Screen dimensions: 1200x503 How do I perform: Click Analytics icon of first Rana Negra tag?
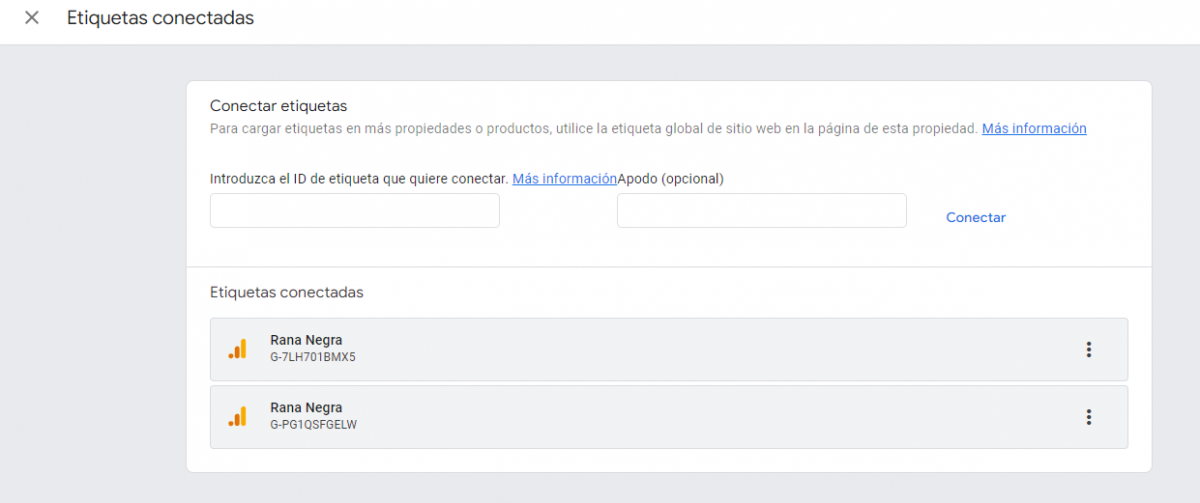click(x=237, y=349)
